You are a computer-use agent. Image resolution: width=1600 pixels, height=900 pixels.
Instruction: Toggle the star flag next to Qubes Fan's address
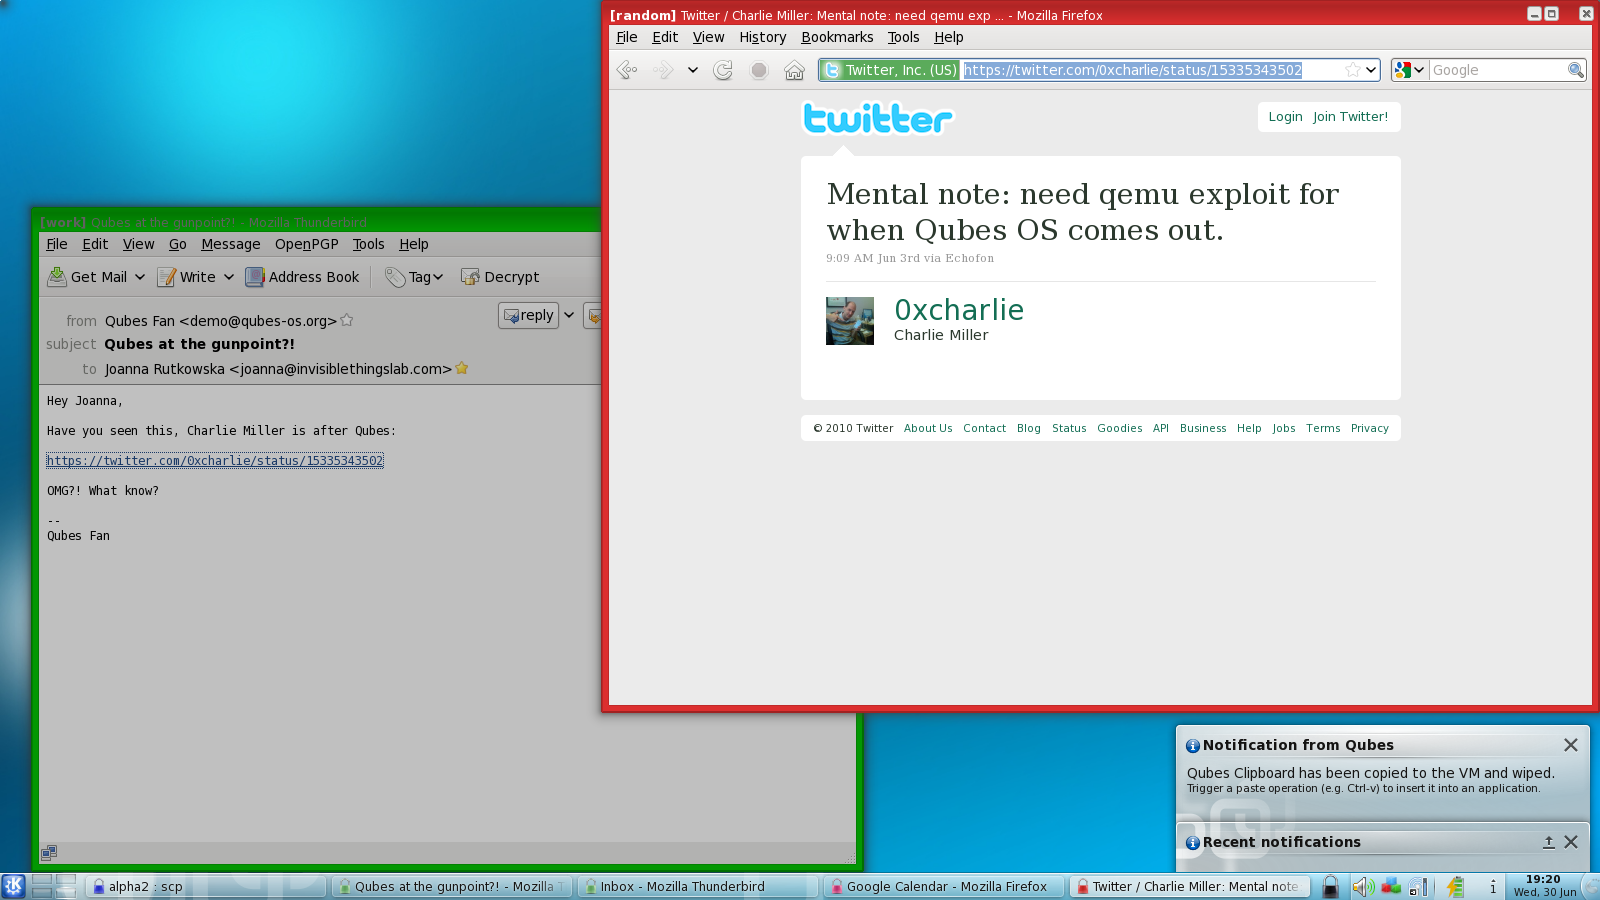(347, 320)
